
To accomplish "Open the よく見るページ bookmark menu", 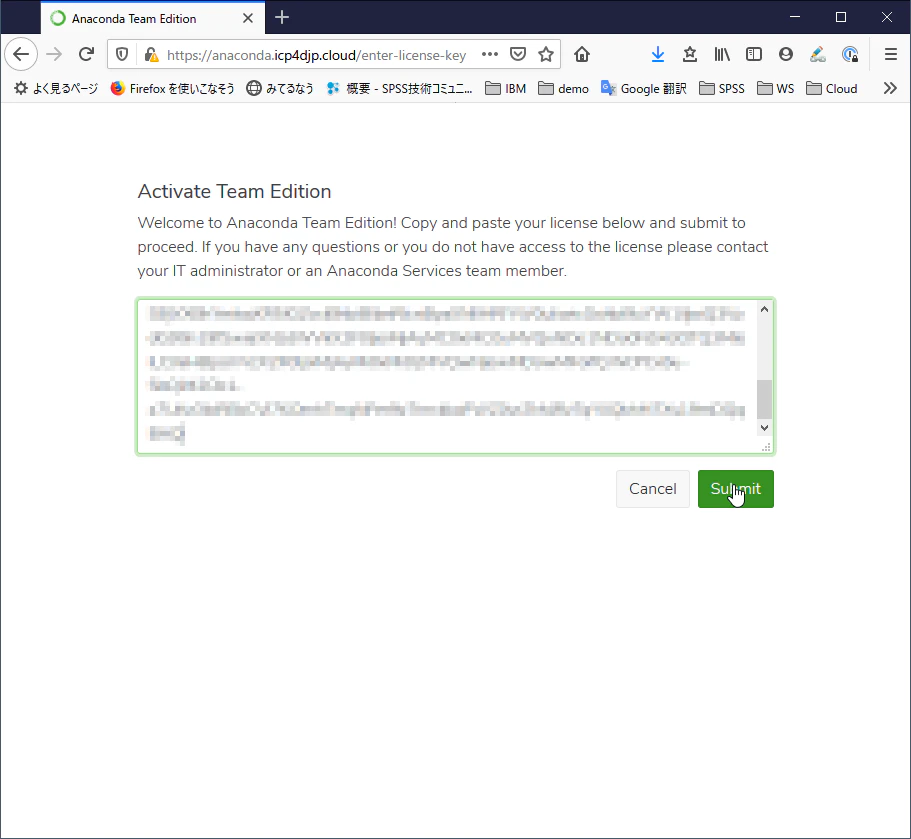I will coord(56,88).
